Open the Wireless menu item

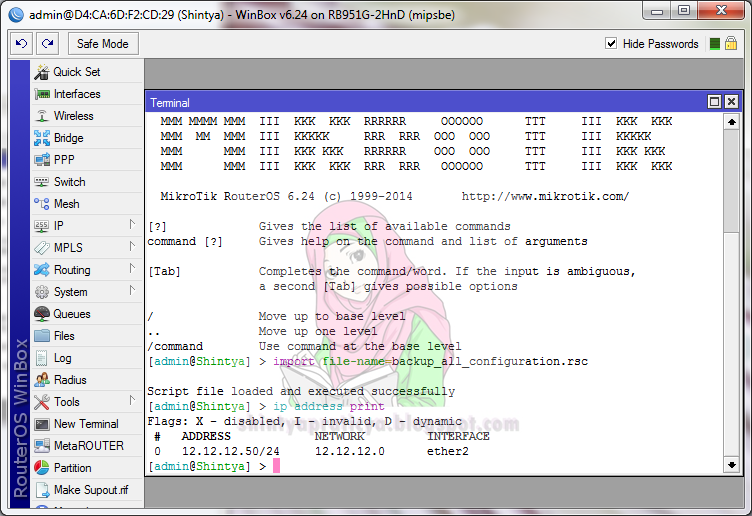[x=88, y=116]
